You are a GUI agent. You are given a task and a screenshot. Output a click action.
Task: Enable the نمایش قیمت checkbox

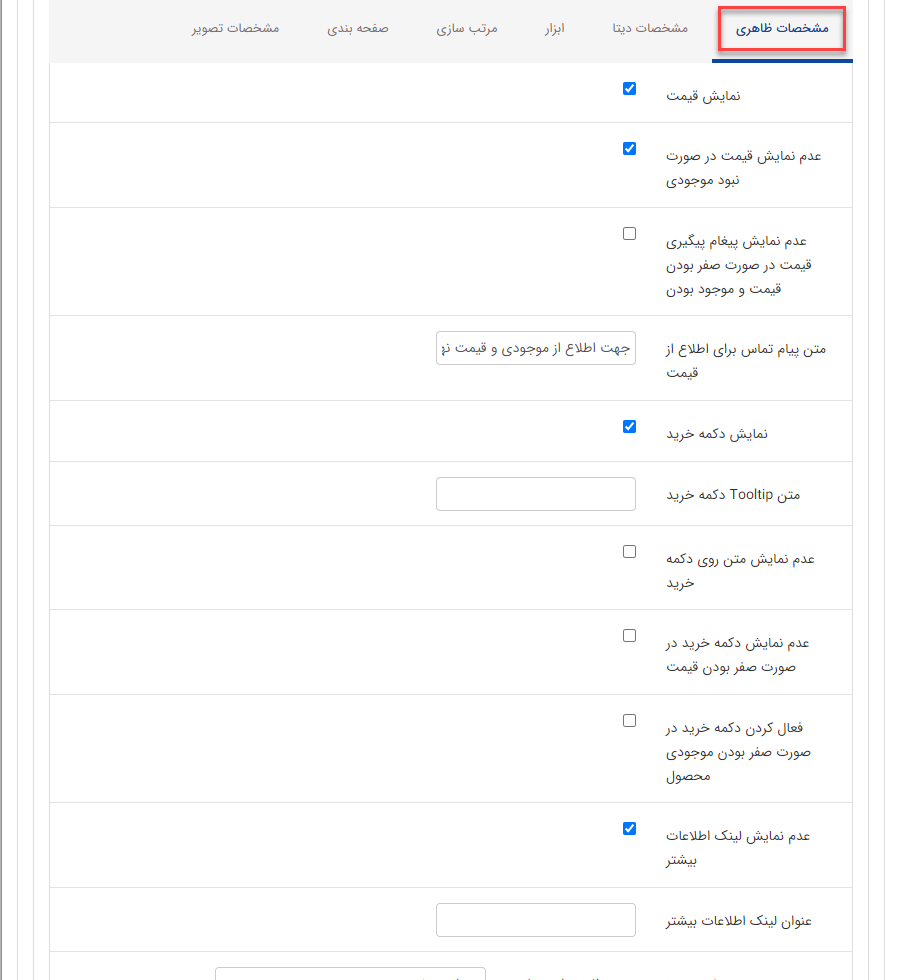coord(629,88)
